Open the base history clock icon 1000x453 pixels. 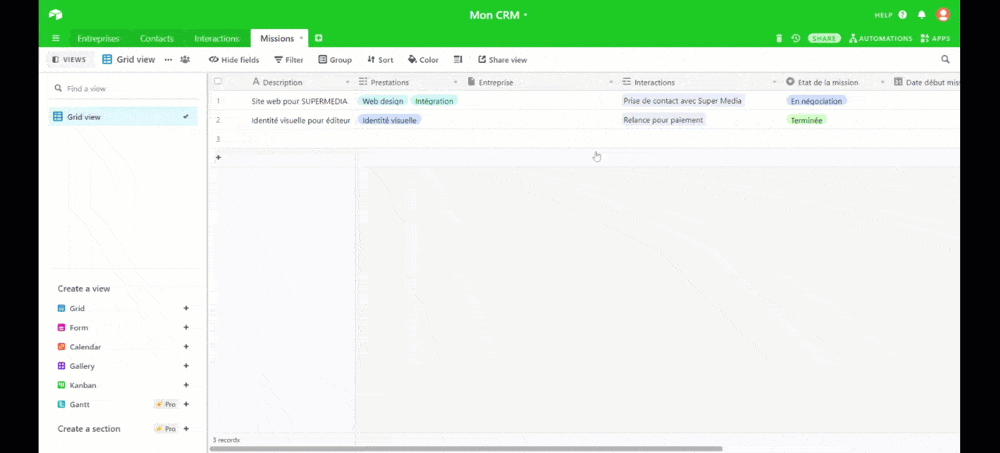click(x=796, y=38)
